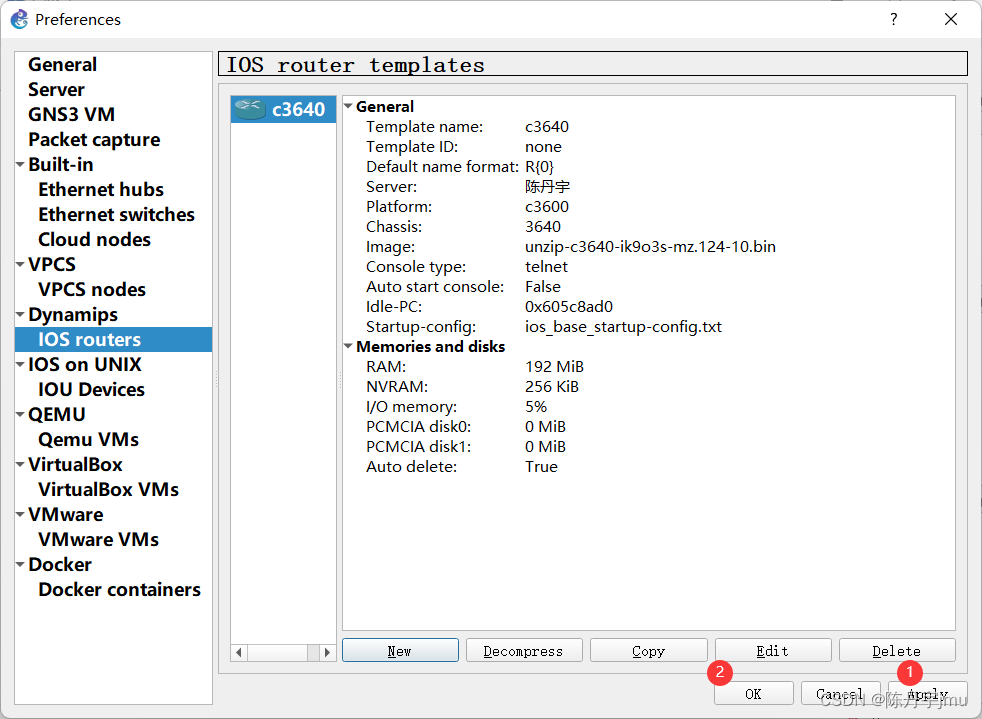The width and height of the screenshot is (982, 719).
Task: Collapse the IOS on UNIX section
Action: coord(21,365)
